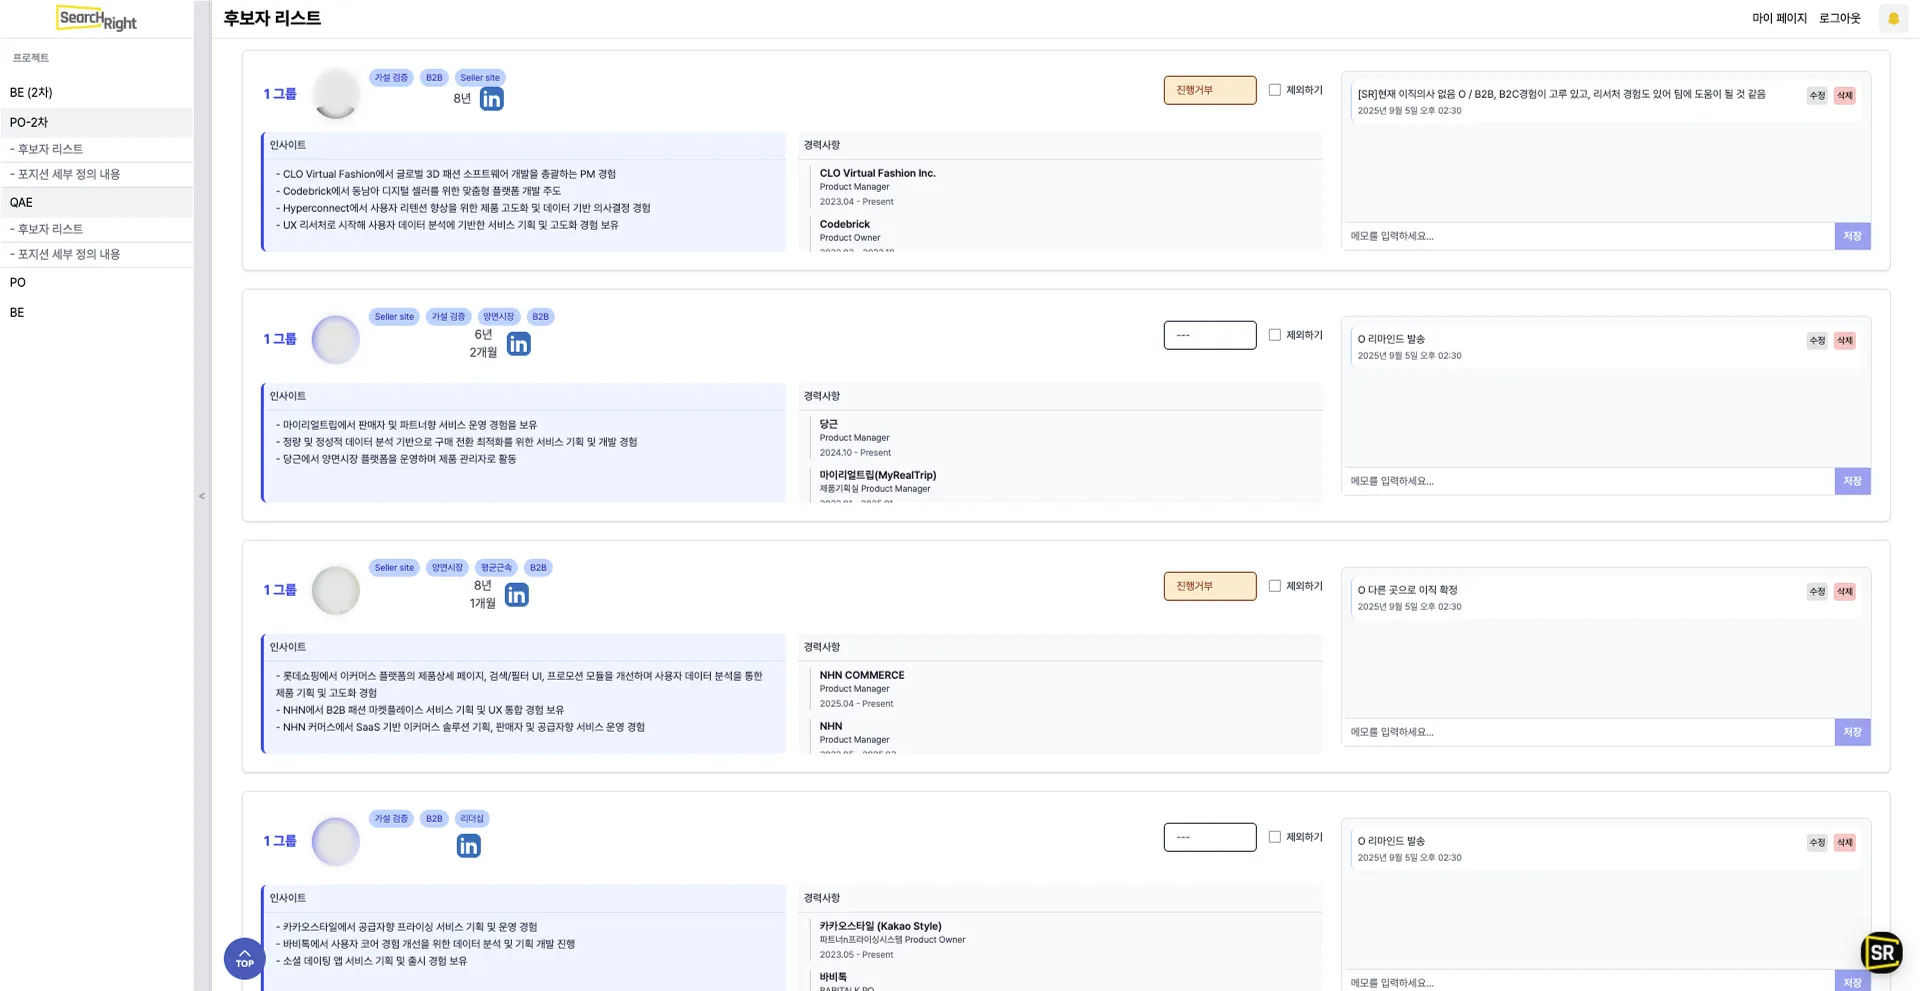Delete the memo on first candidate card
Screen dimensions: 1920x991
point(1844,96)
